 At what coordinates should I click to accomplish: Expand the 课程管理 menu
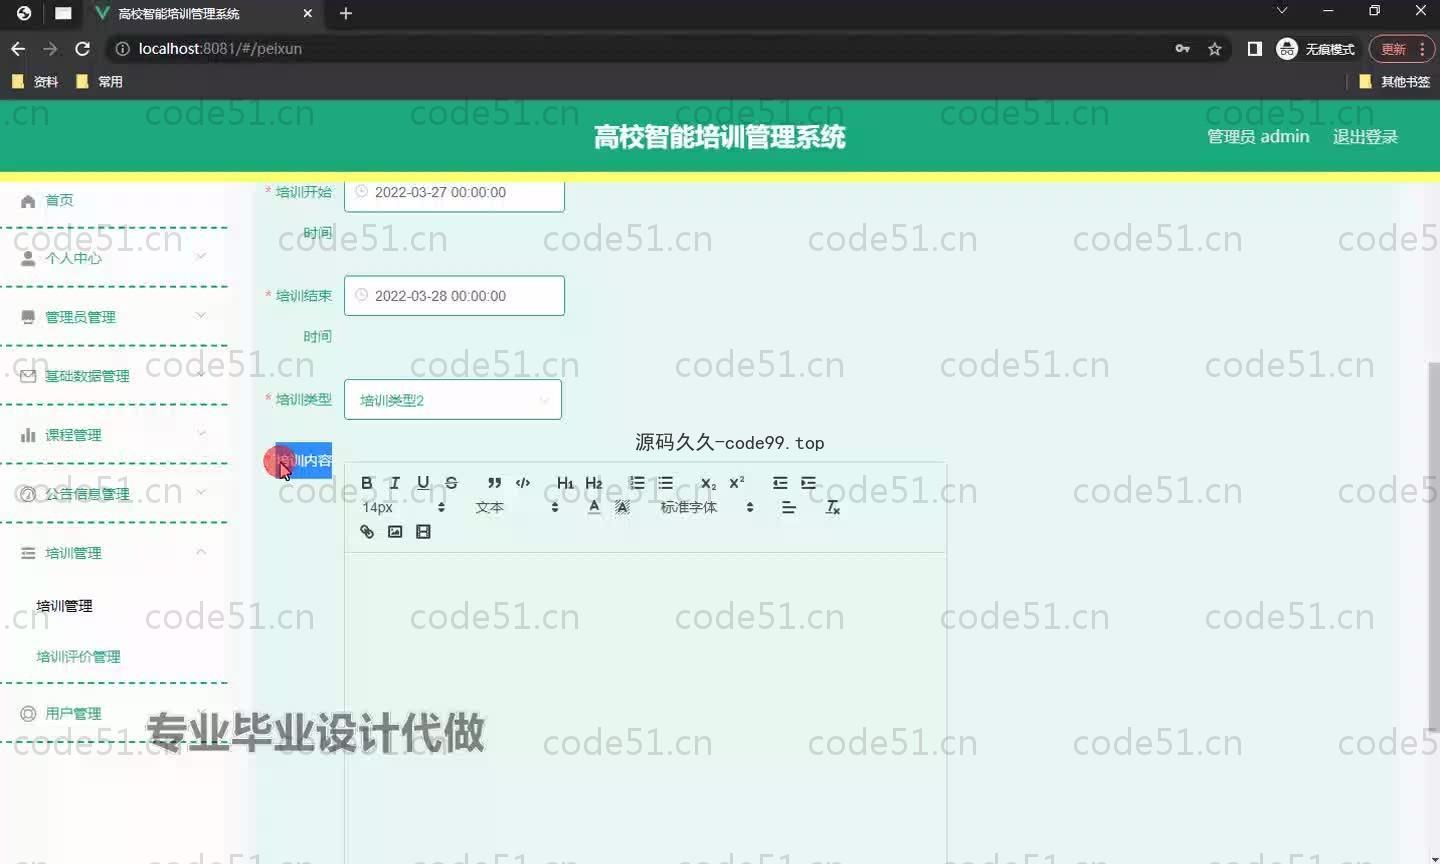coord(114,435)
